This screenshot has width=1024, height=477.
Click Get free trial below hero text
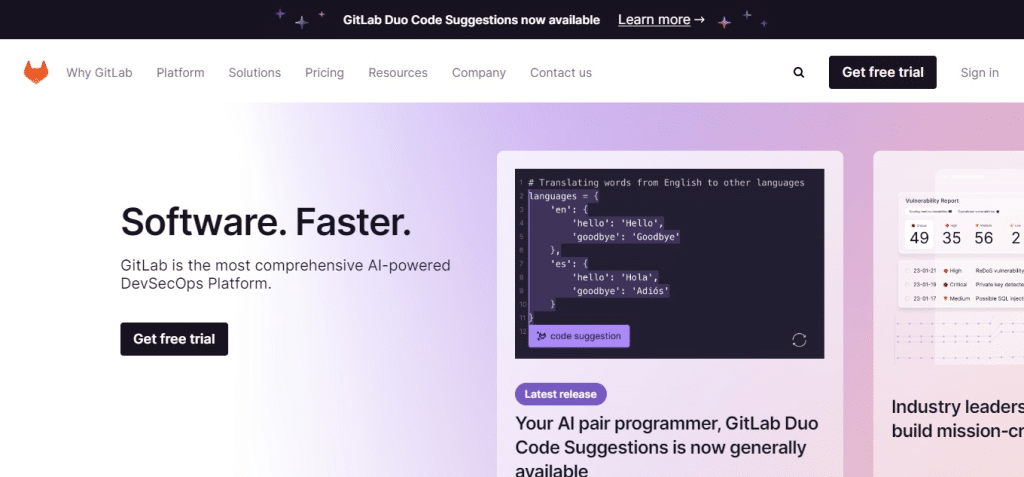[x=174, y=339]
